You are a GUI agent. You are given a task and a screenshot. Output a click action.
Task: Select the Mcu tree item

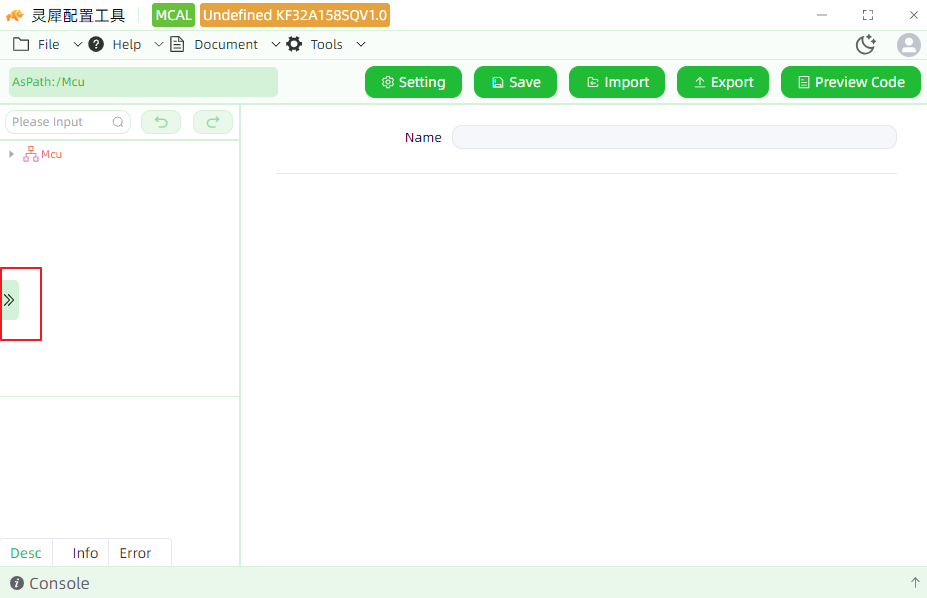click(x=51, y=154)
